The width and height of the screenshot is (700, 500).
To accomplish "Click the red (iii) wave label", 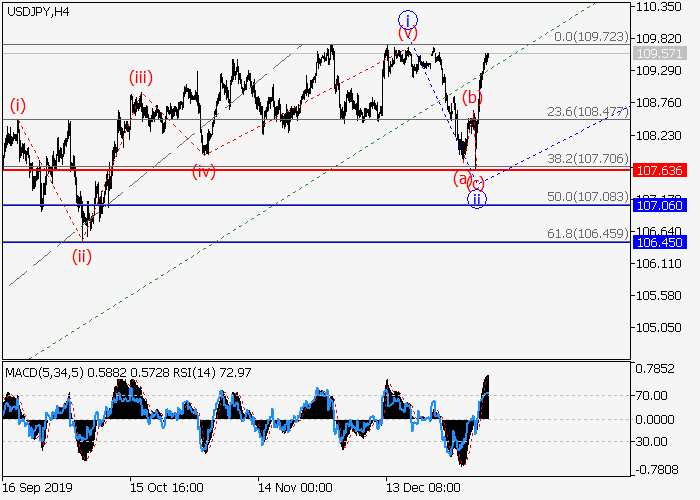I will [x=139, y=76].
